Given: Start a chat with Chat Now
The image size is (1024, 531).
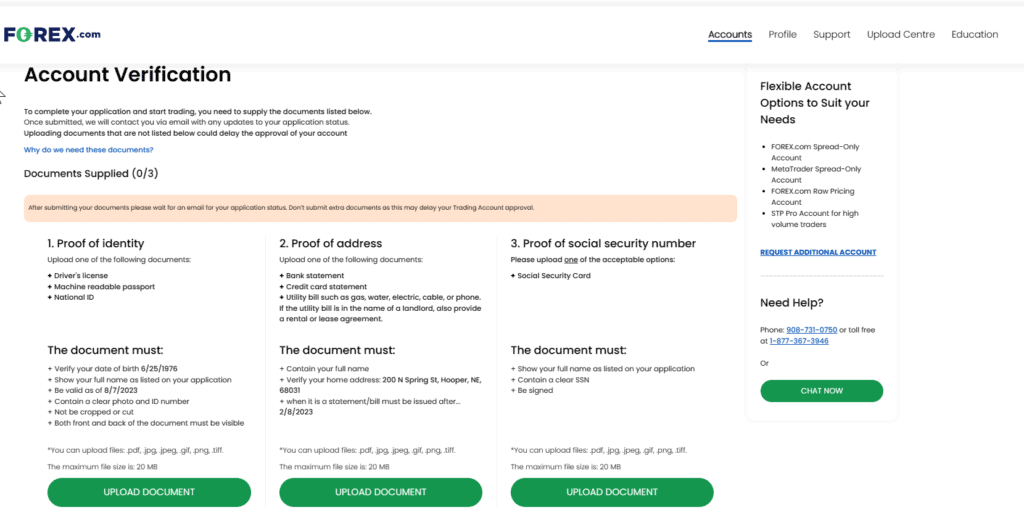Looking at the screenshot, I should [821, 391].
